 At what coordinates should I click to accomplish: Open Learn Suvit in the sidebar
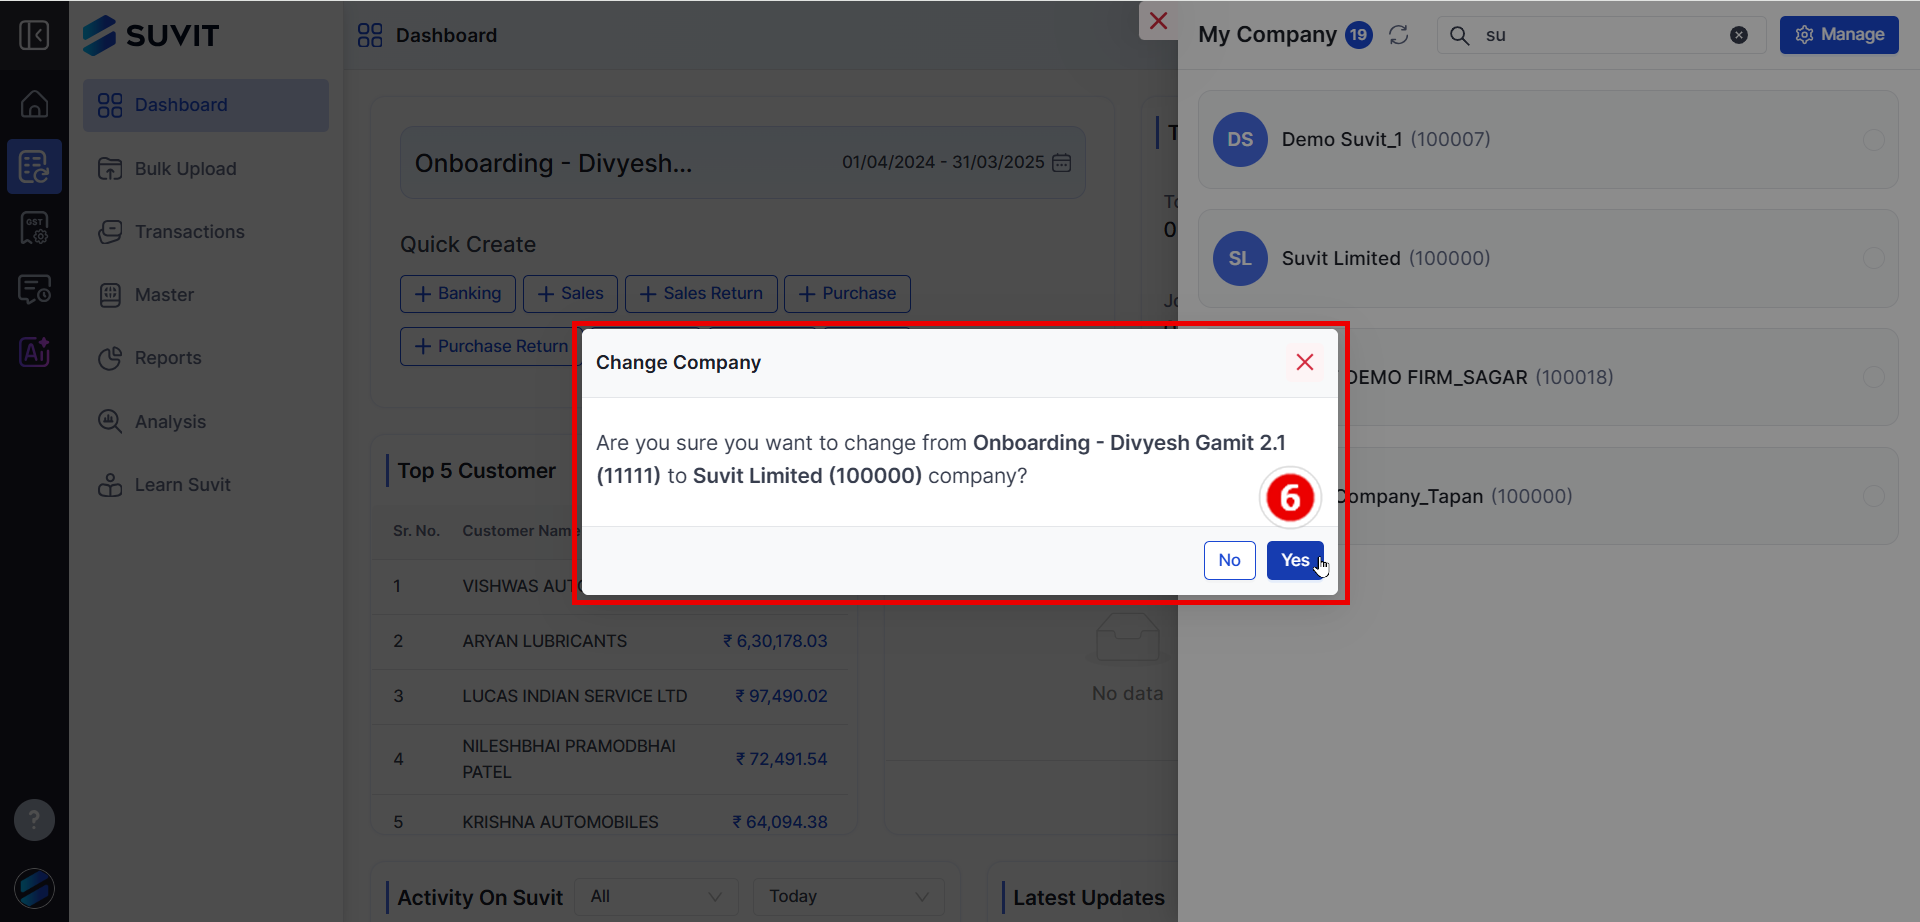[x=206, y=485]
